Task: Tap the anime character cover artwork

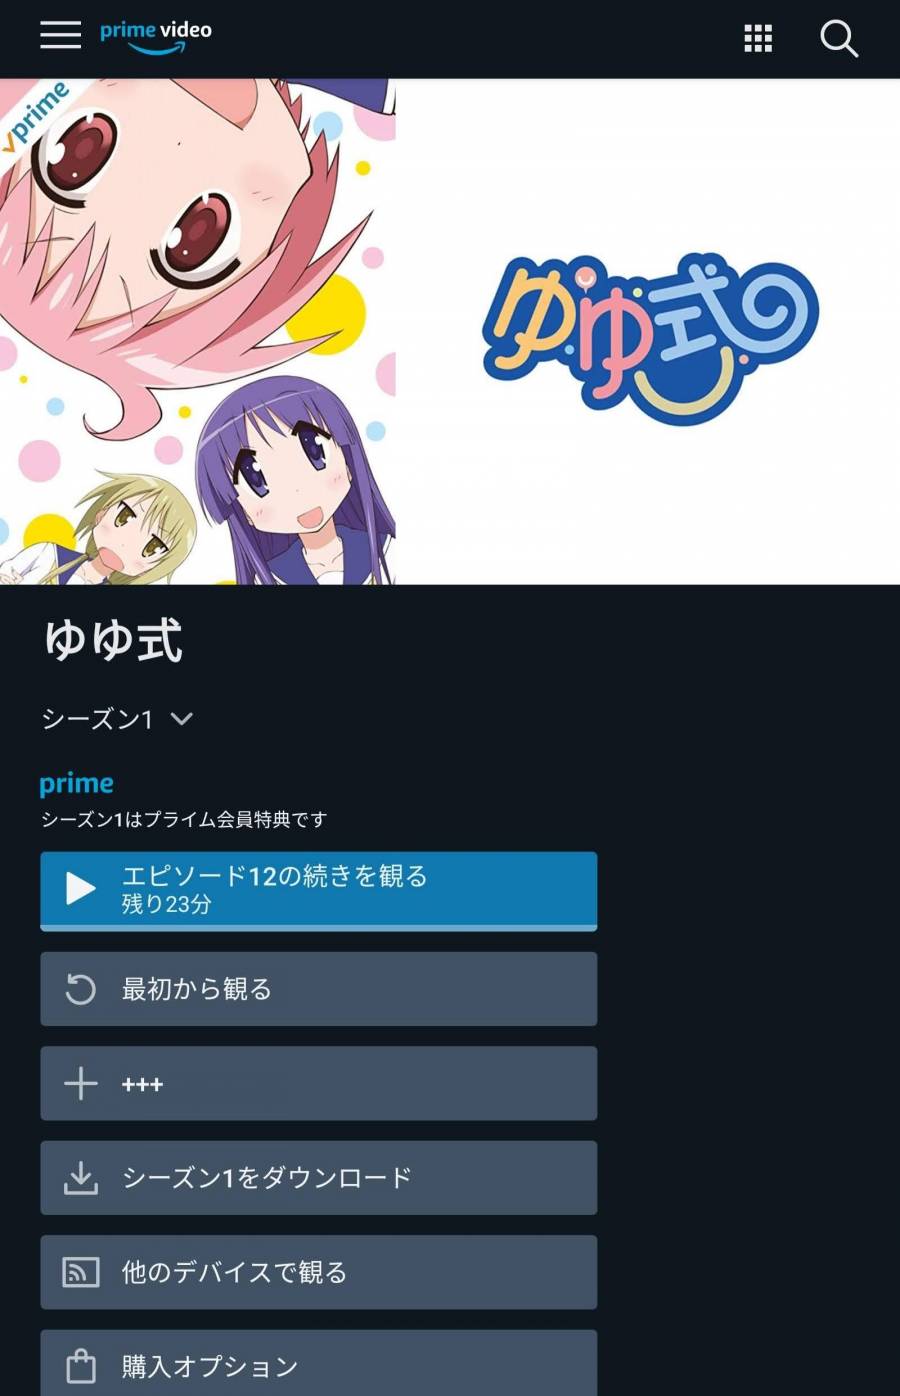Action: click(x=198, y=332)
